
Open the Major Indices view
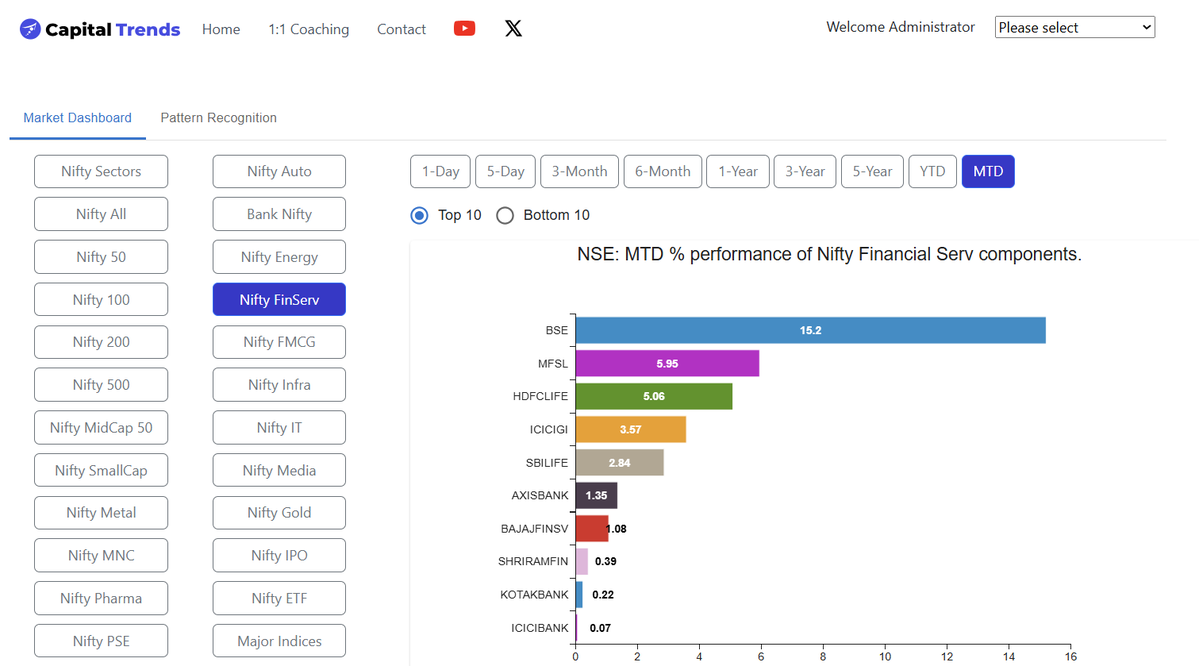[x=279, y=641]
